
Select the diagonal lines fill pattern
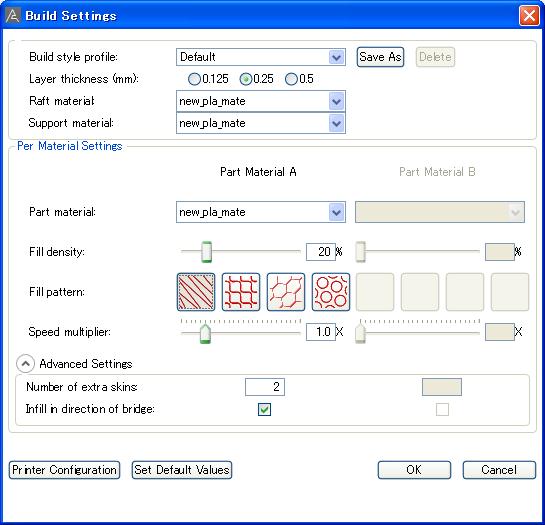pos(196,292)
